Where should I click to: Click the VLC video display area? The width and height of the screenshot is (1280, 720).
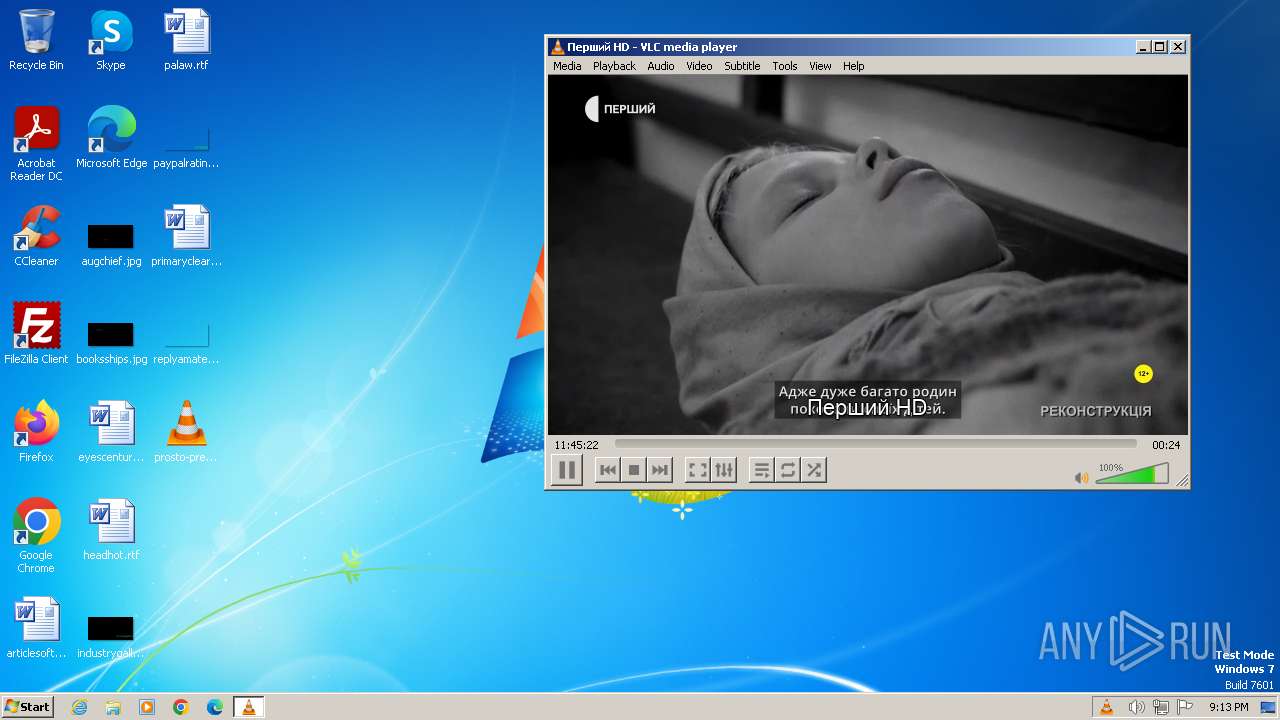coord(868,255)
